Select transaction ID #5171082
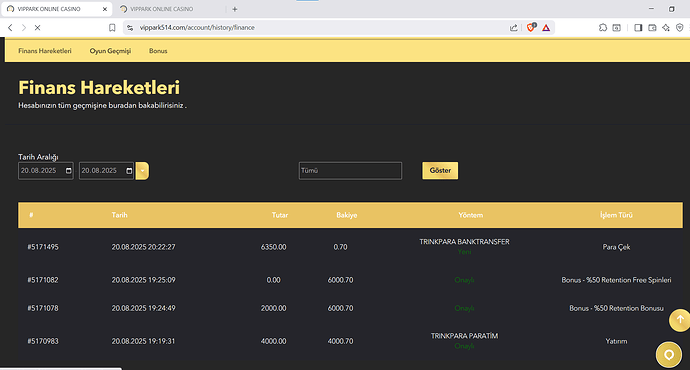Screen dimensions: 690x370 (43, 280)
